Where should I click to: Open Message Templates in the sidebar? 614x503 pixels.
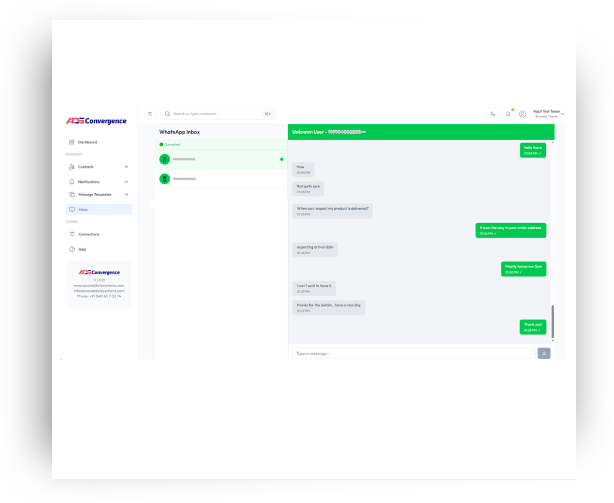tap(96, 194)
